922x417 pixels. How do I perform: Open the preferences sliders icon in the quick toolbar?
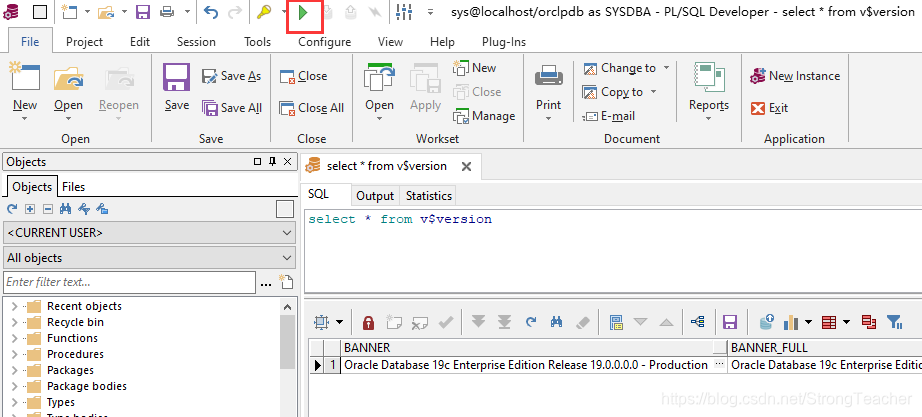[x=404, y=12]
